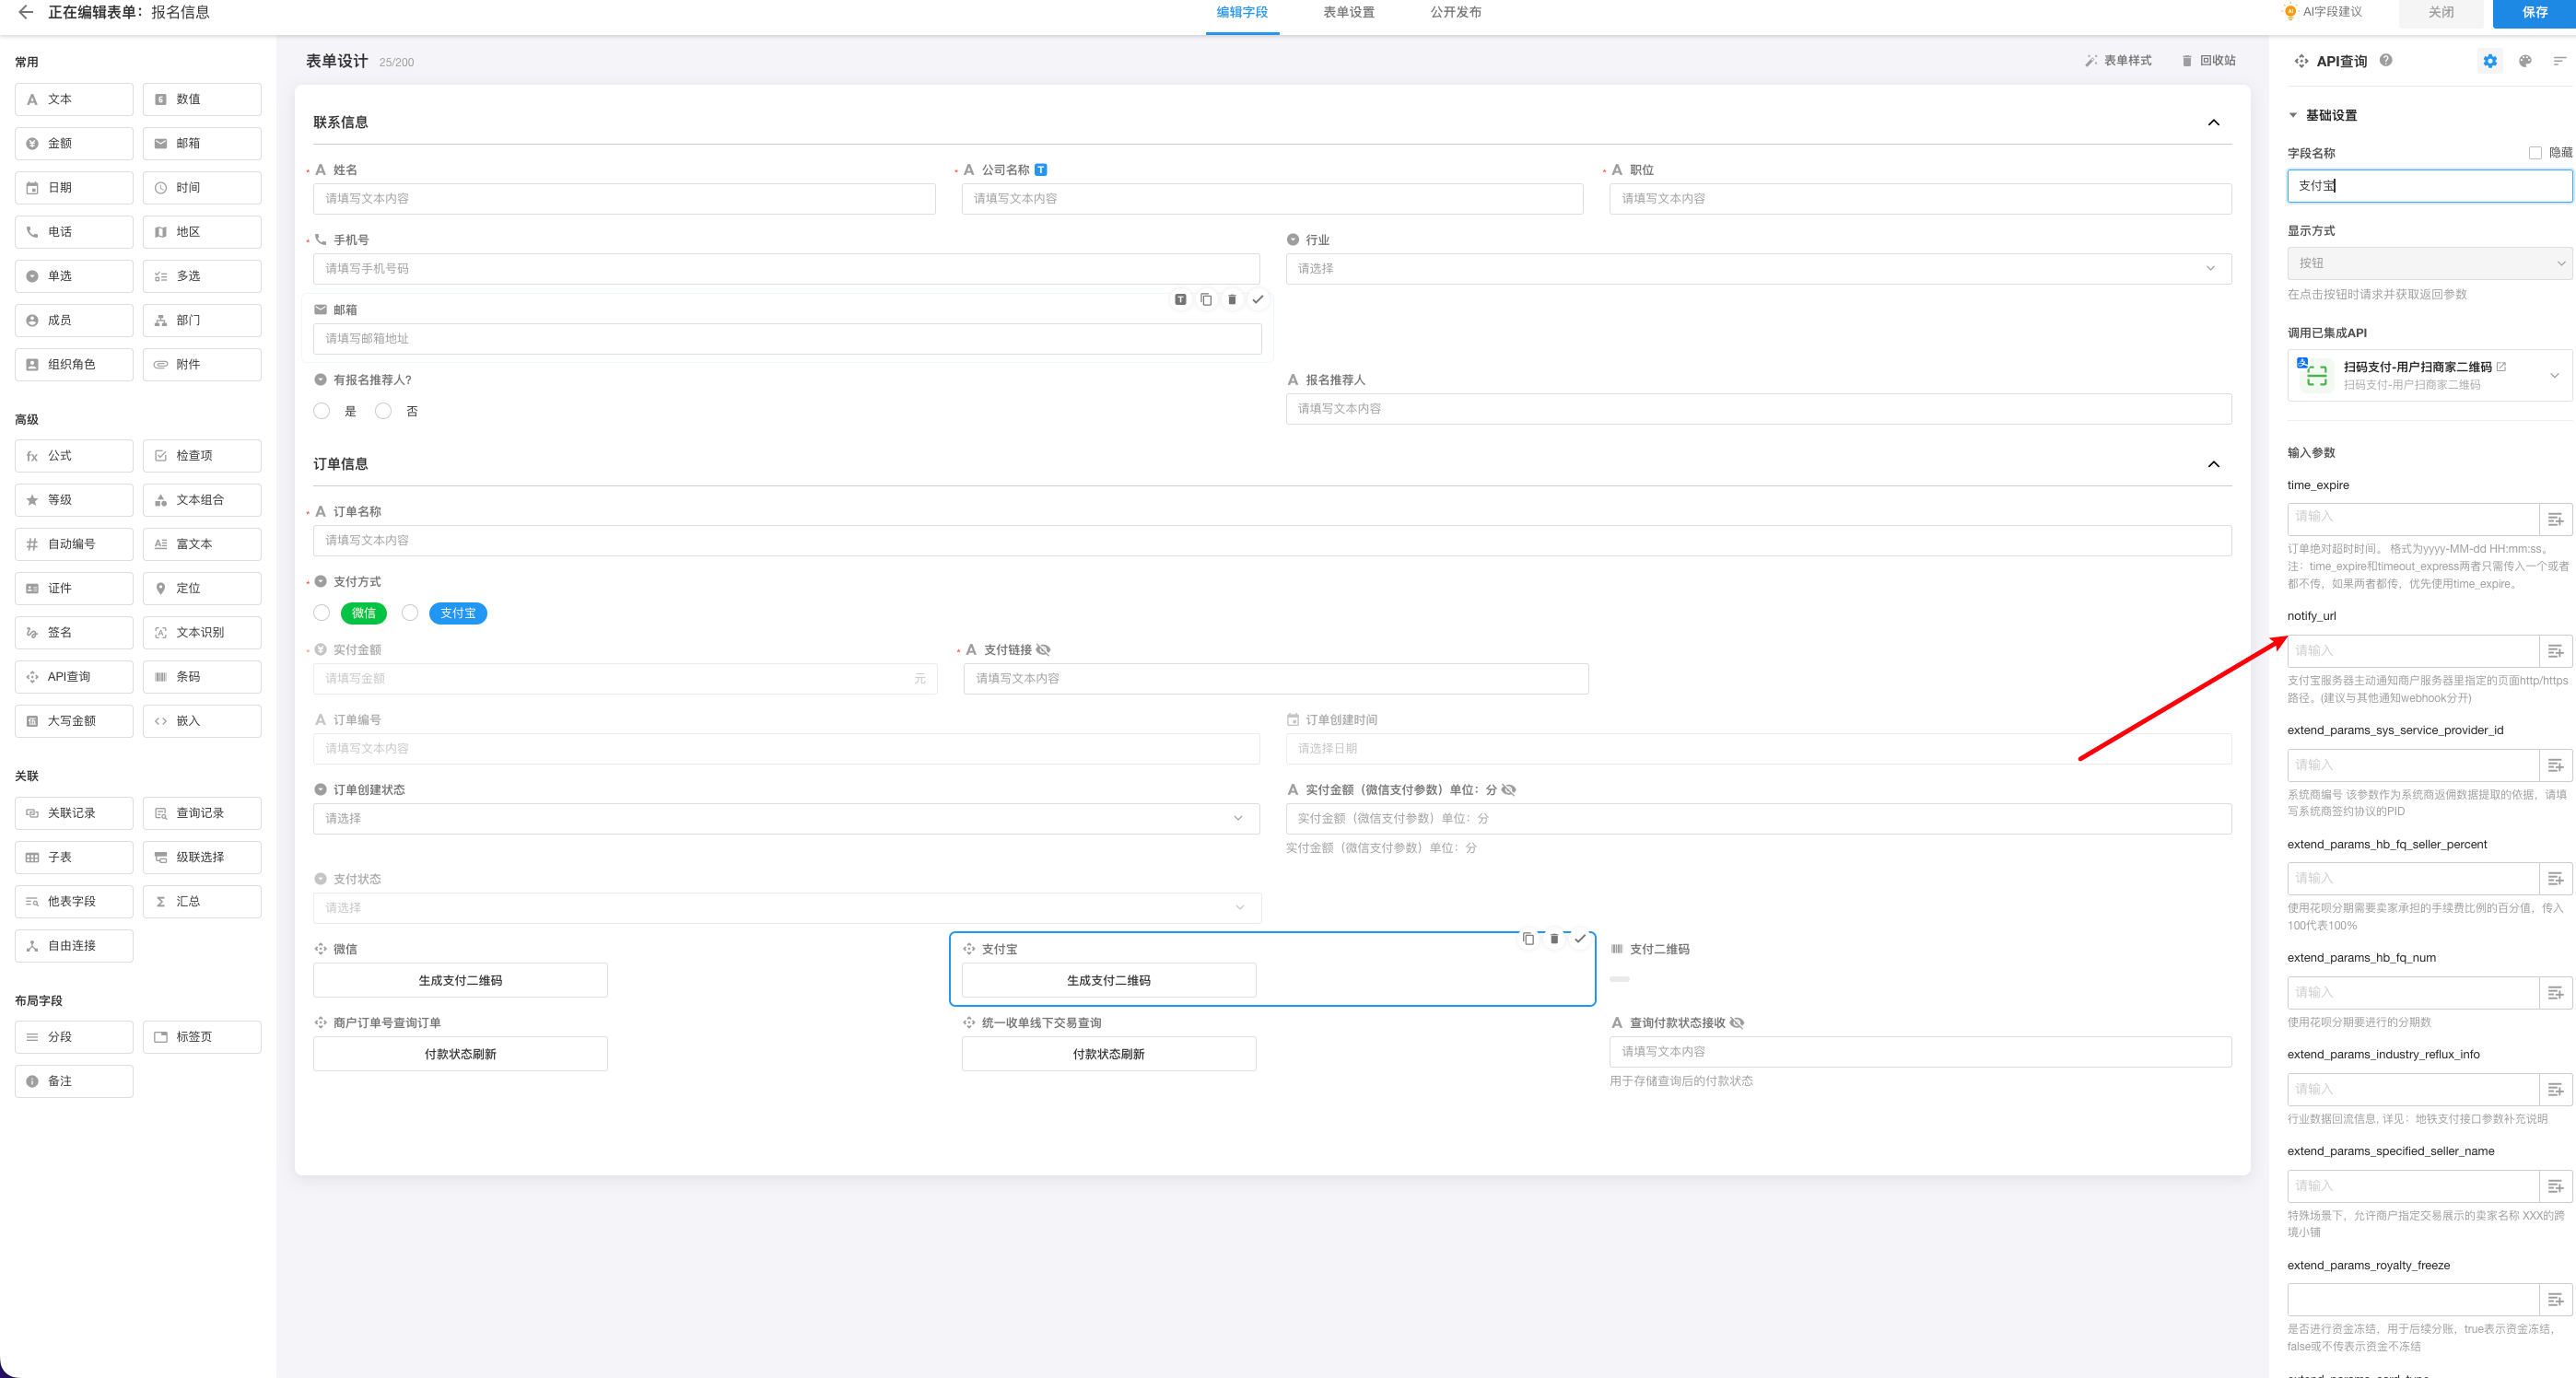Screen dimensions: 2576x1378
Task: Click 付款状态刷新 under 商户订单号查询订单
Action: point(460,1054)
